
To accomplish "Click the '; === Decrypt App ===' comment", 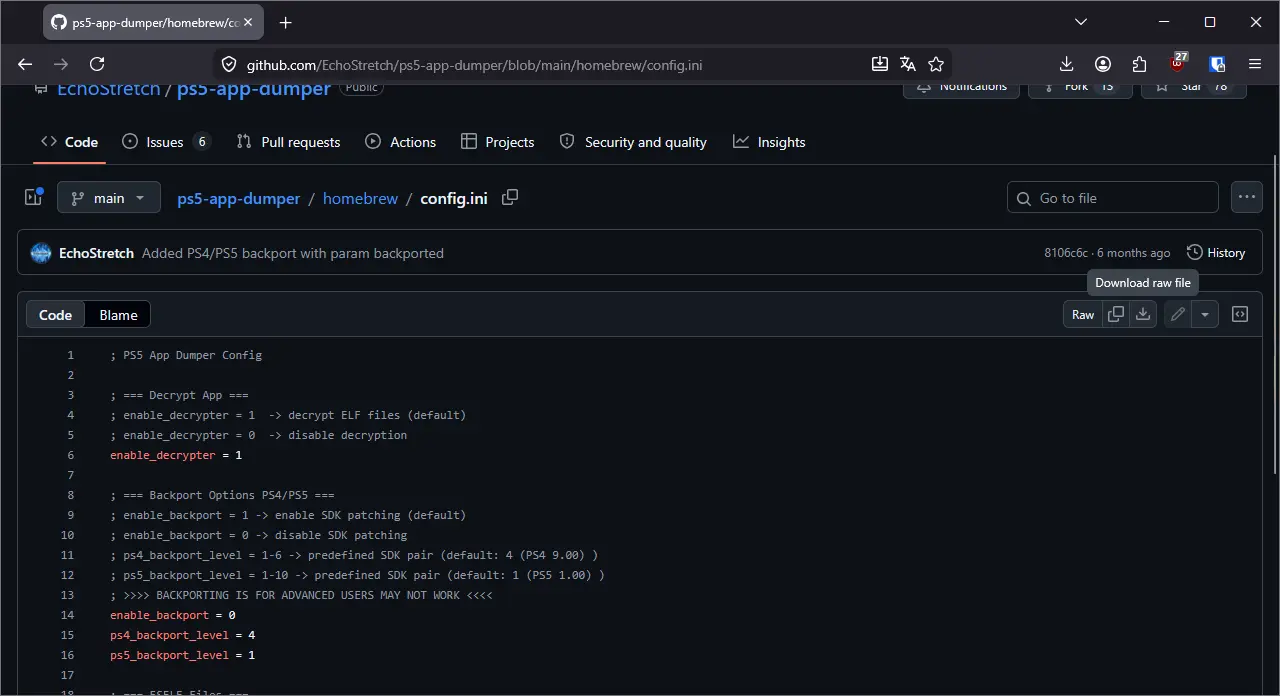I will coord(179,395).
